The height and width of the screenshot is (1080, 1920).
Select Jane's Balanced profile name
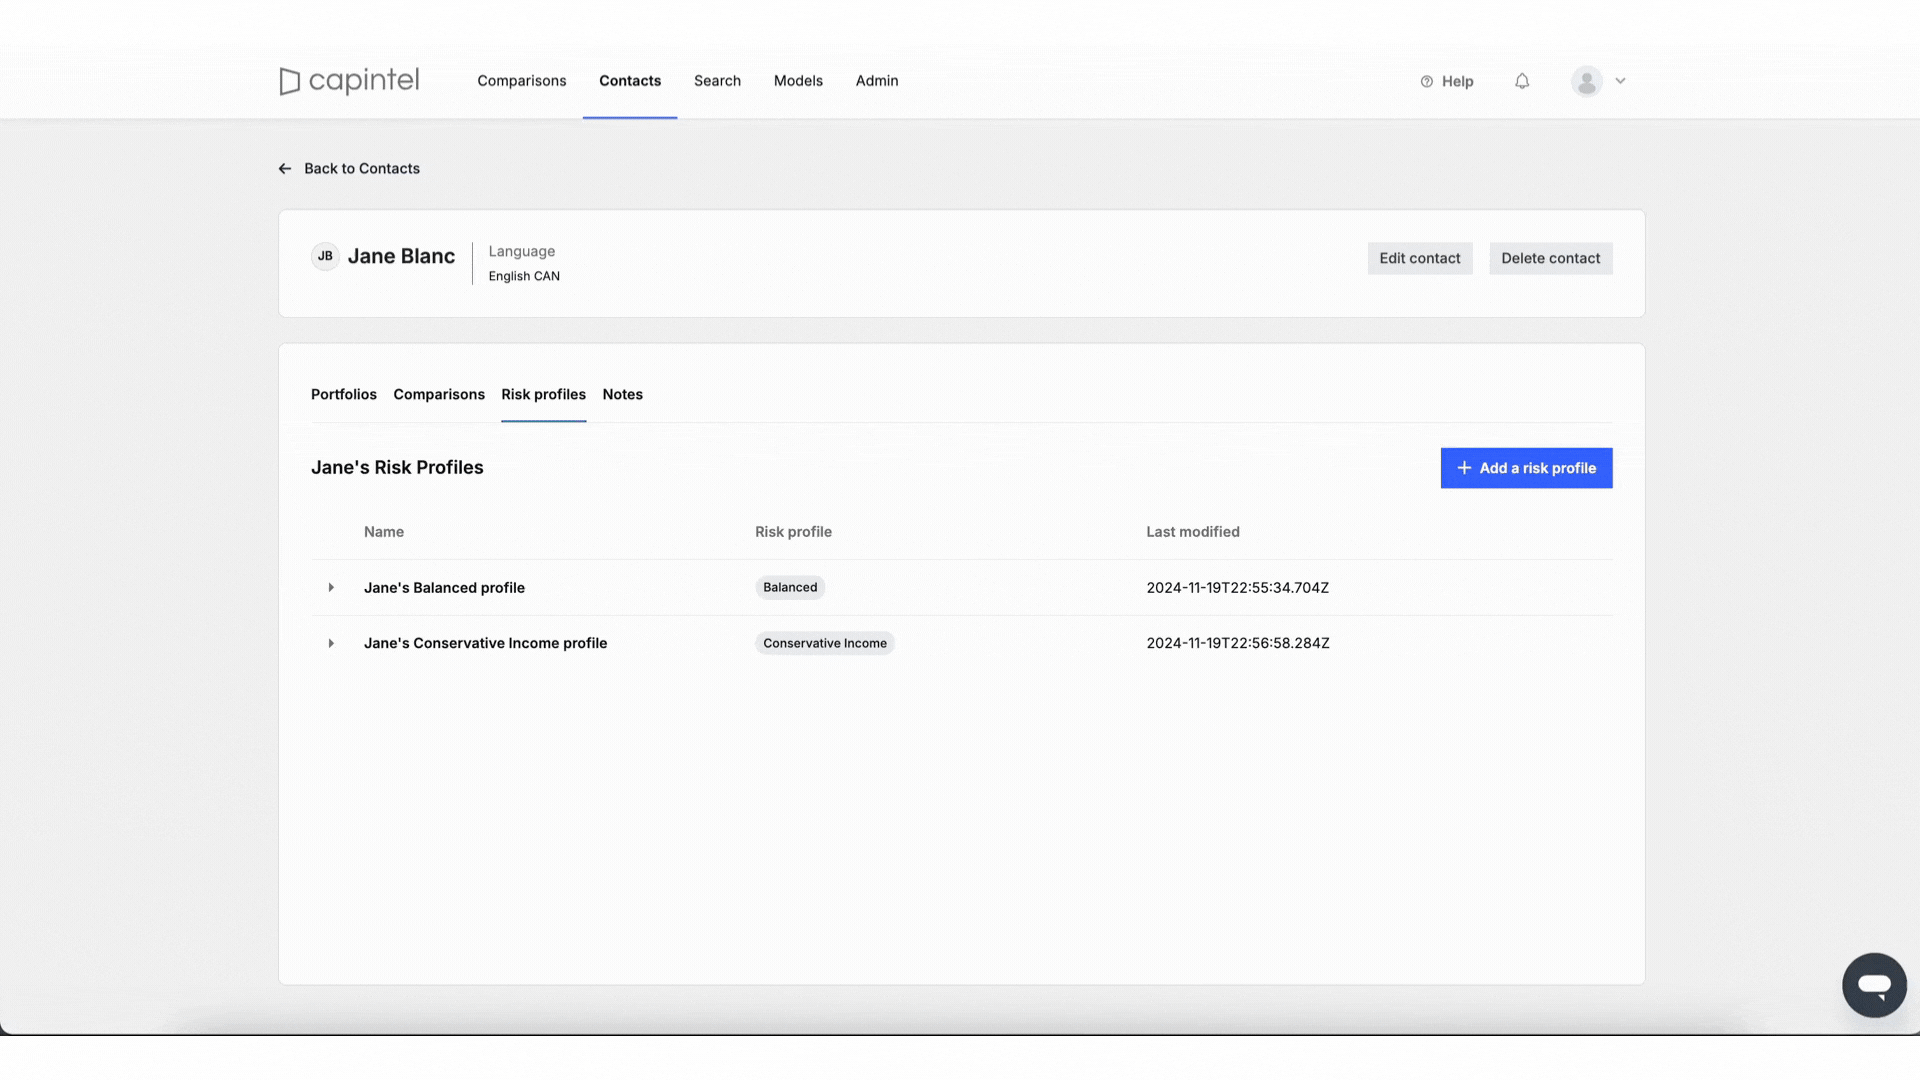(x=444, y=588)
